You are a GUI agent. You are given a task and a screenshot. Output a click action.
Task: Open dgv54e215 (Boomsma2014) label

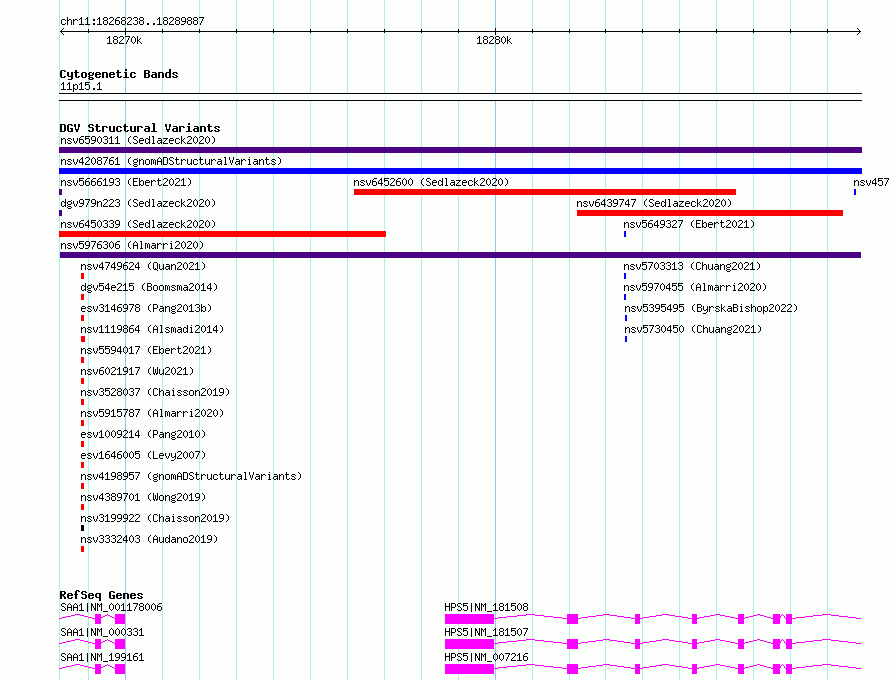click(x=149, y=287)
